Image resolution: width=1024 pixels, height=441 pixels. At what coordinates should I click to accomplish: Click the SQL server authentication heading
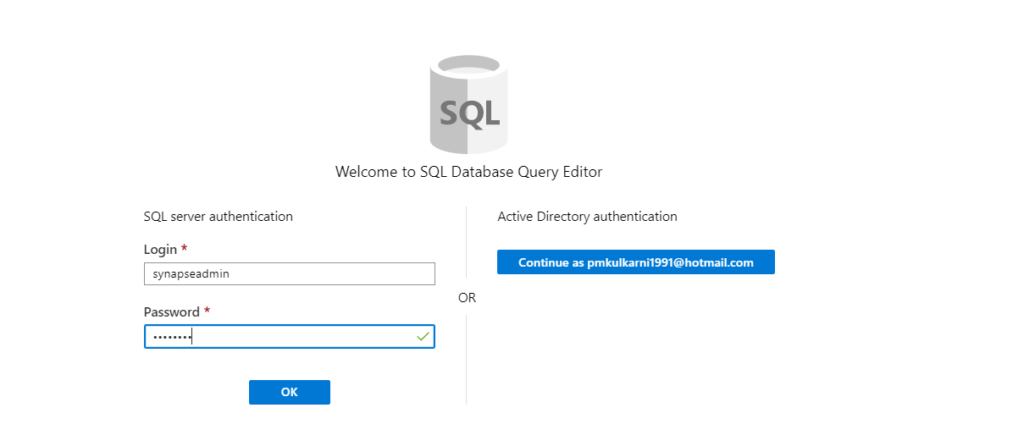(x=218, y=216)
